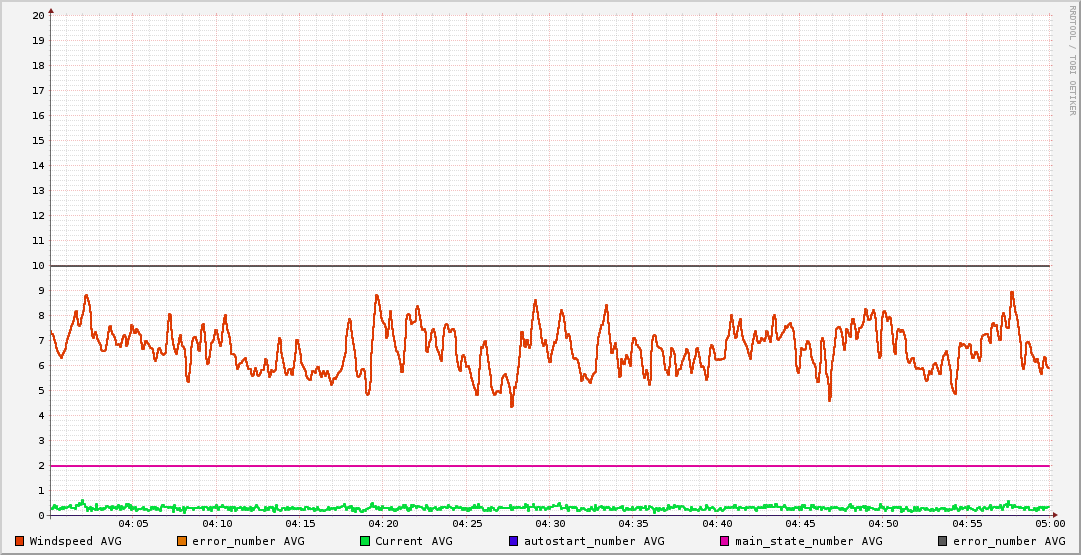
Task: Click the green Current AVG legend swatch
Action: coord(365,541)
